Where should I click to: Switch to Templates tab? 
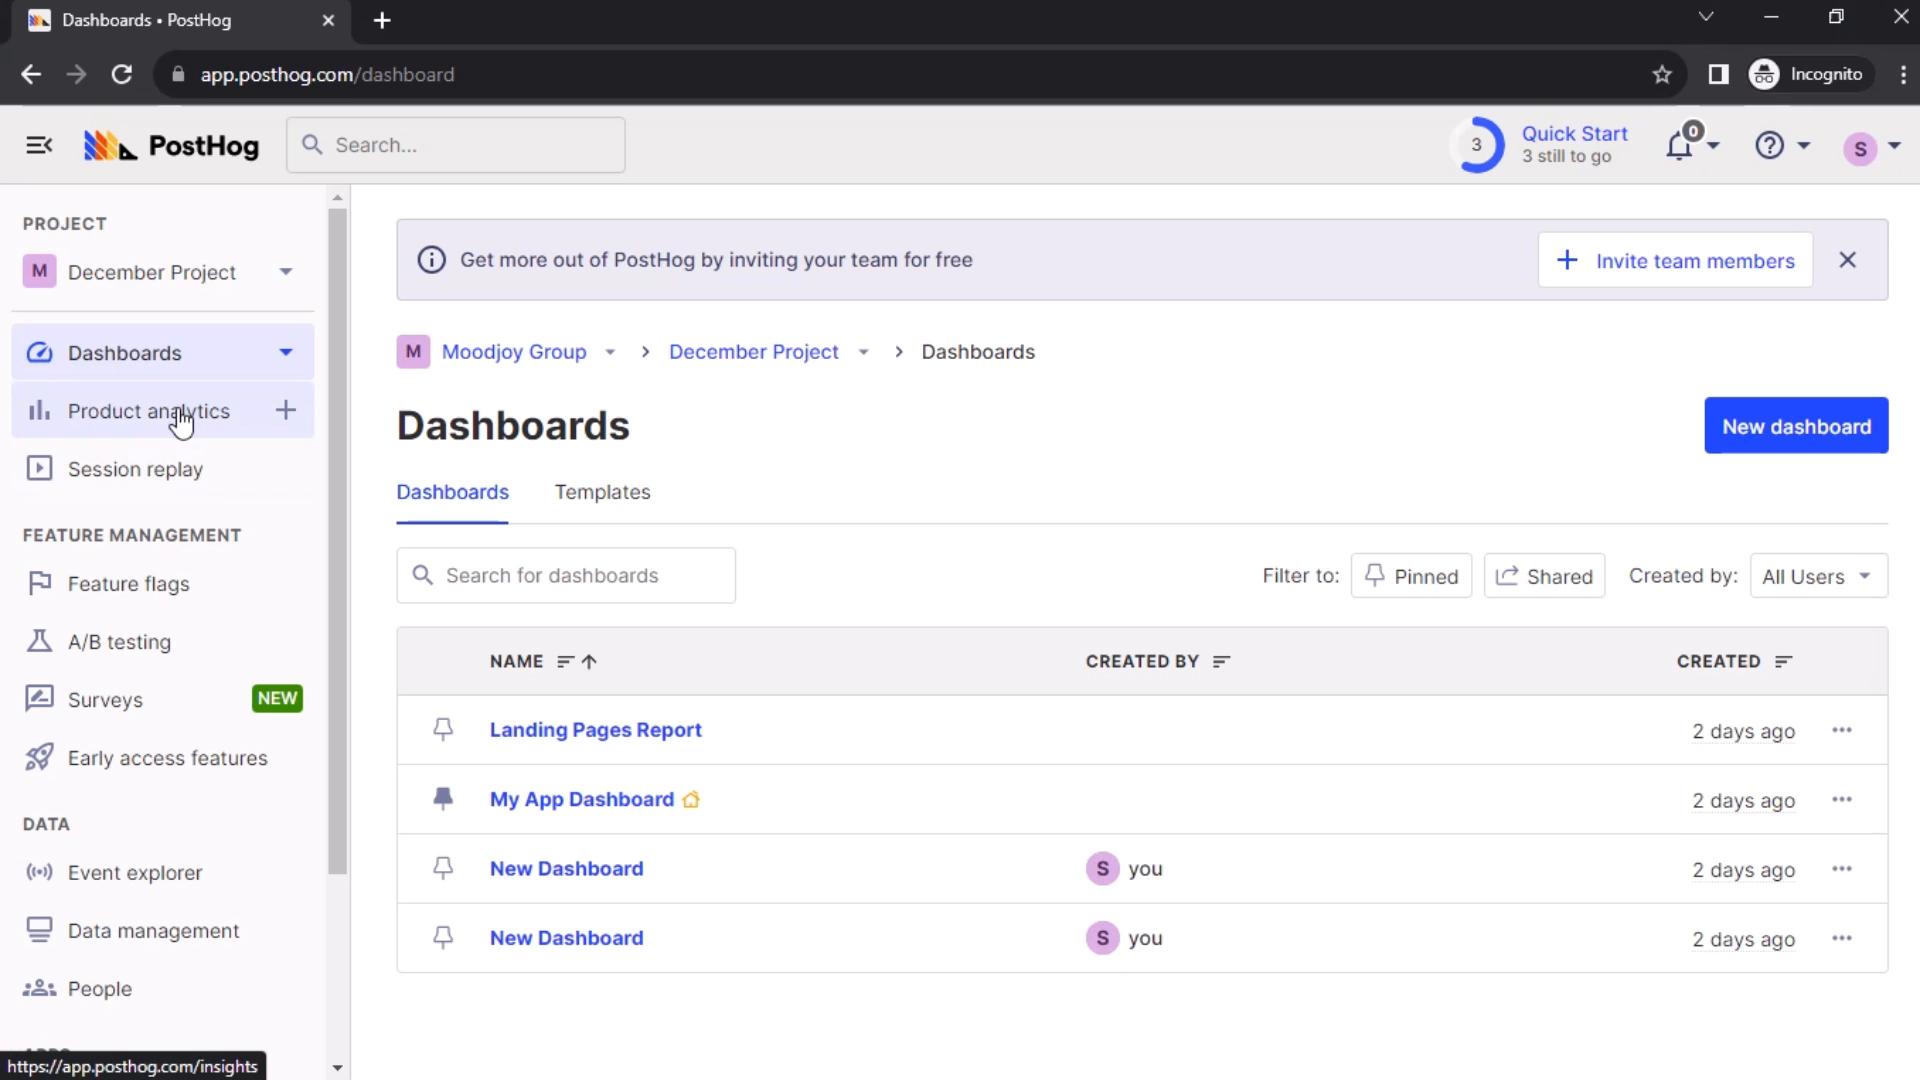603,492
